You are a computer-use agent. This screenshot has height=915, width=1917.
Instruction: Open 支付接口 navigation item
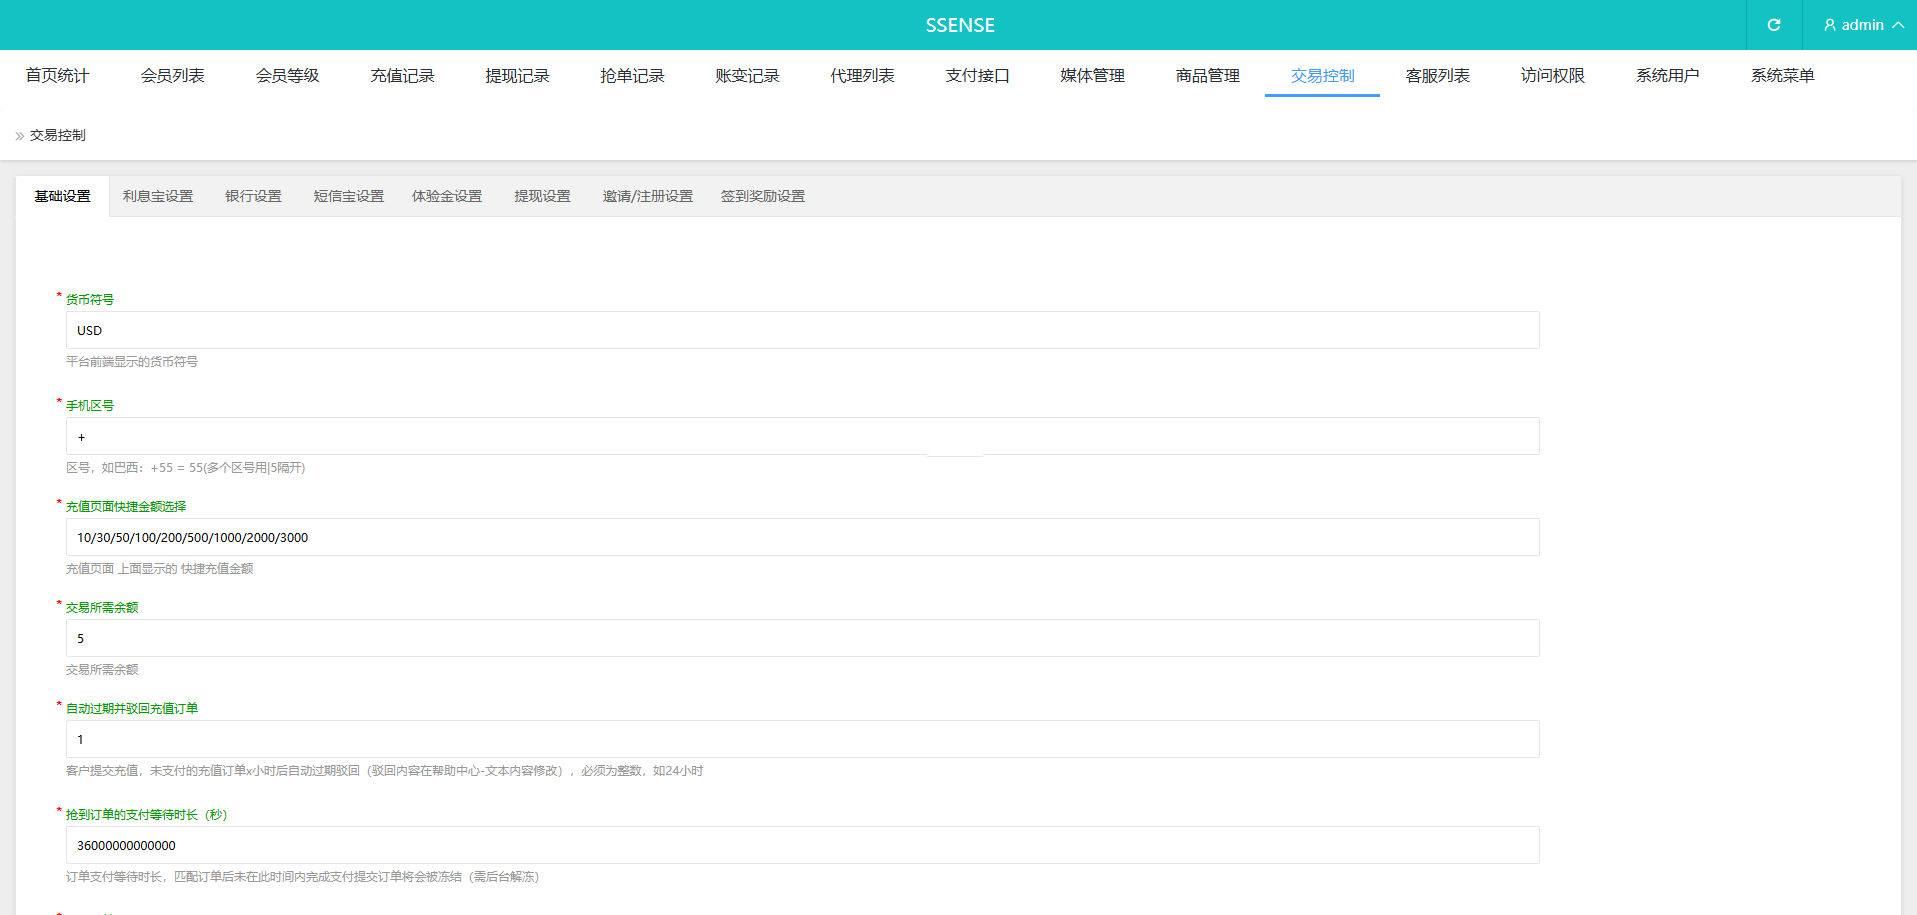click(x=977, y=76)
